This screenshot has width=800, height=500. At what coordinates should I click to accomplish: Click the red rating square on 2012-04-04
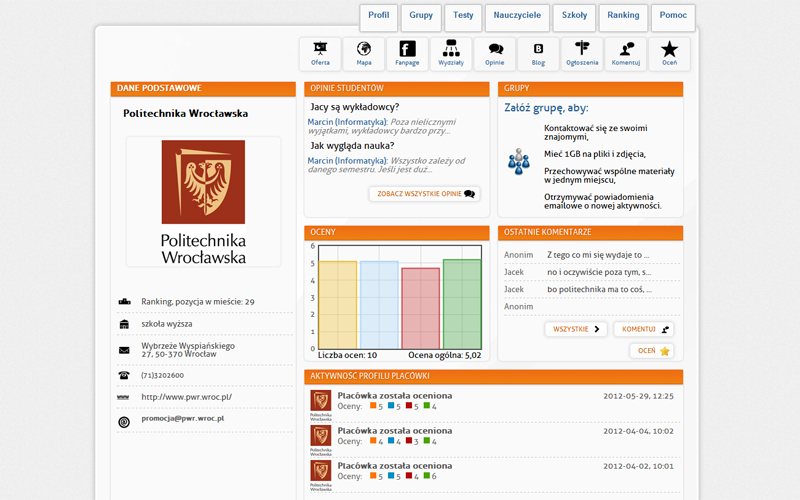pyautogui.click(x=409, y=440)
